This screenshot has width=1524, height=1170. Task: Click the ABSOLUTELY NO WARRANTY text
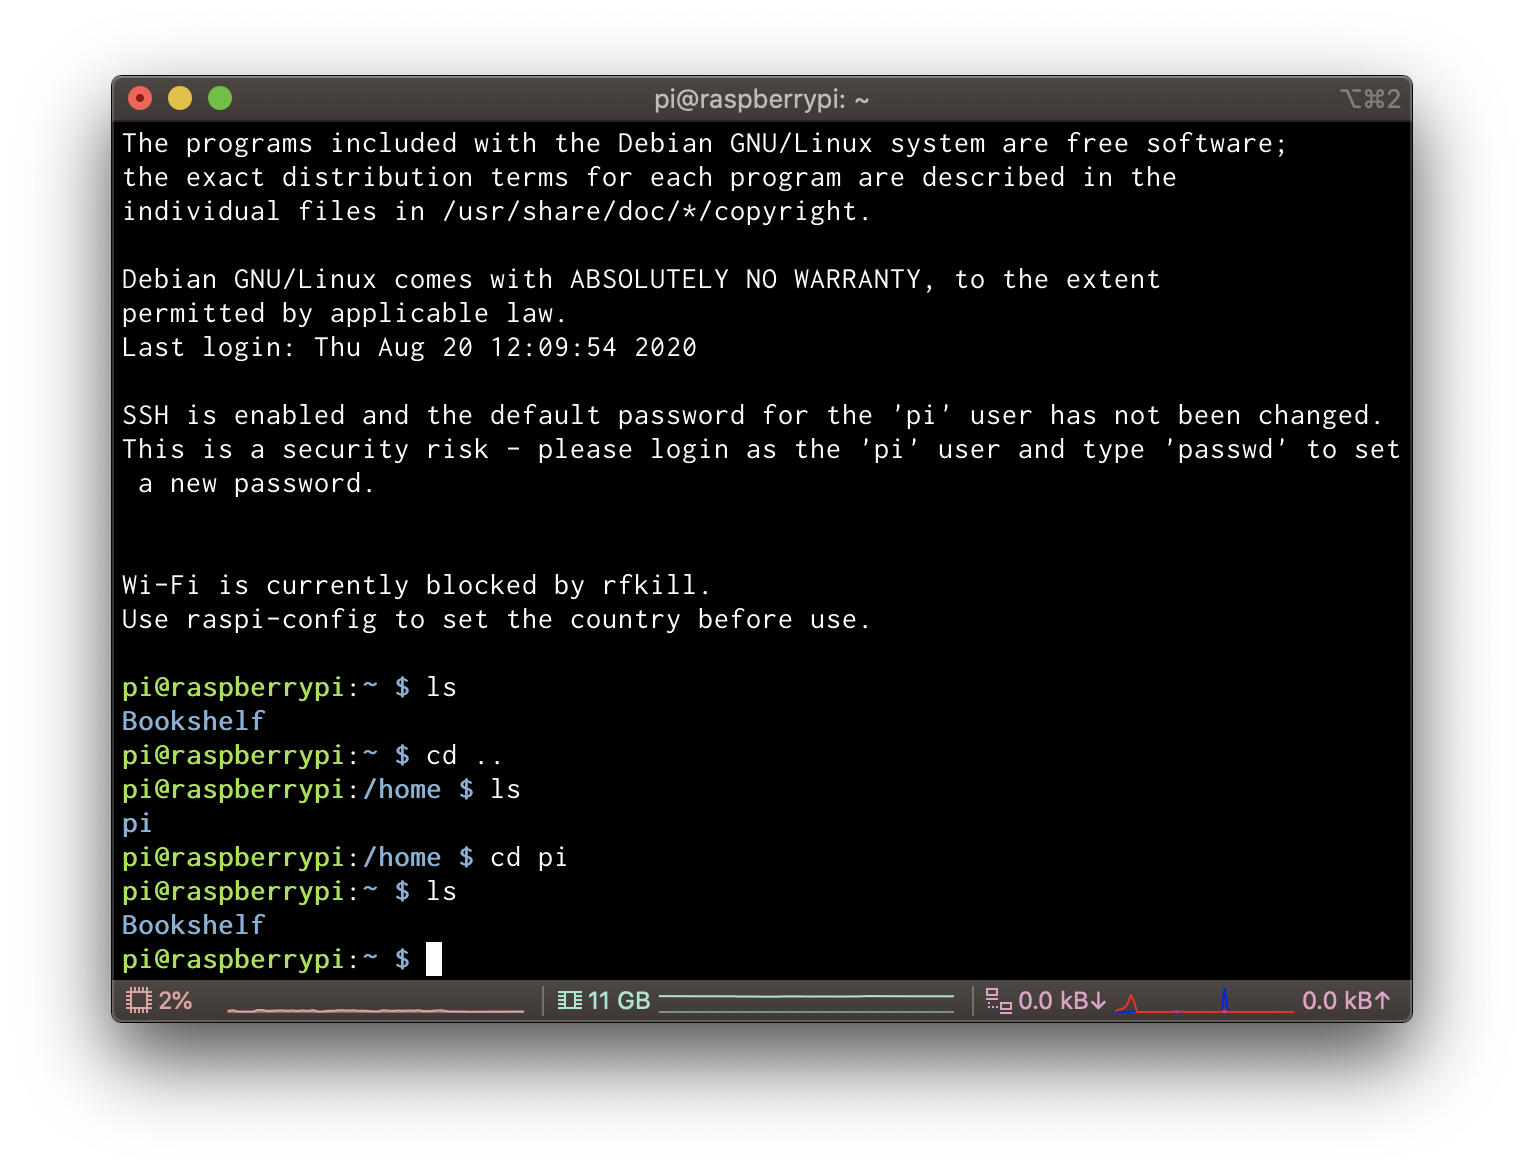pos(745,279)
